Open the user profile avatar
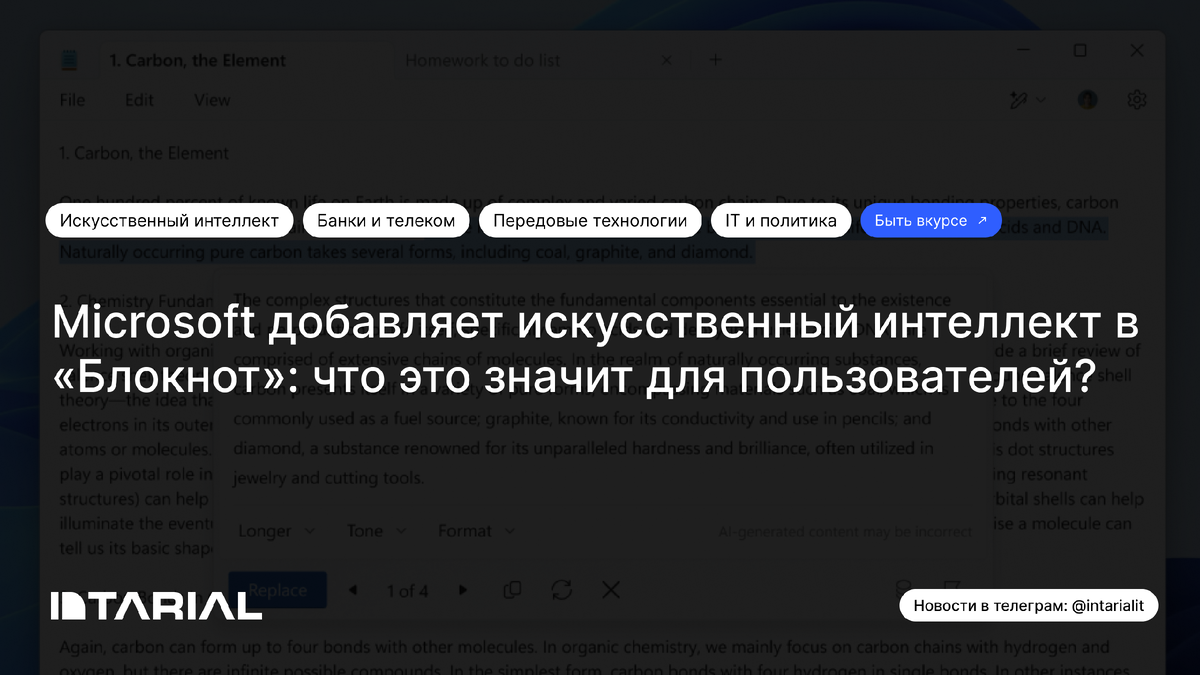The height and width of the screenshot is (675, 1200). click(x=1088, y=100)
